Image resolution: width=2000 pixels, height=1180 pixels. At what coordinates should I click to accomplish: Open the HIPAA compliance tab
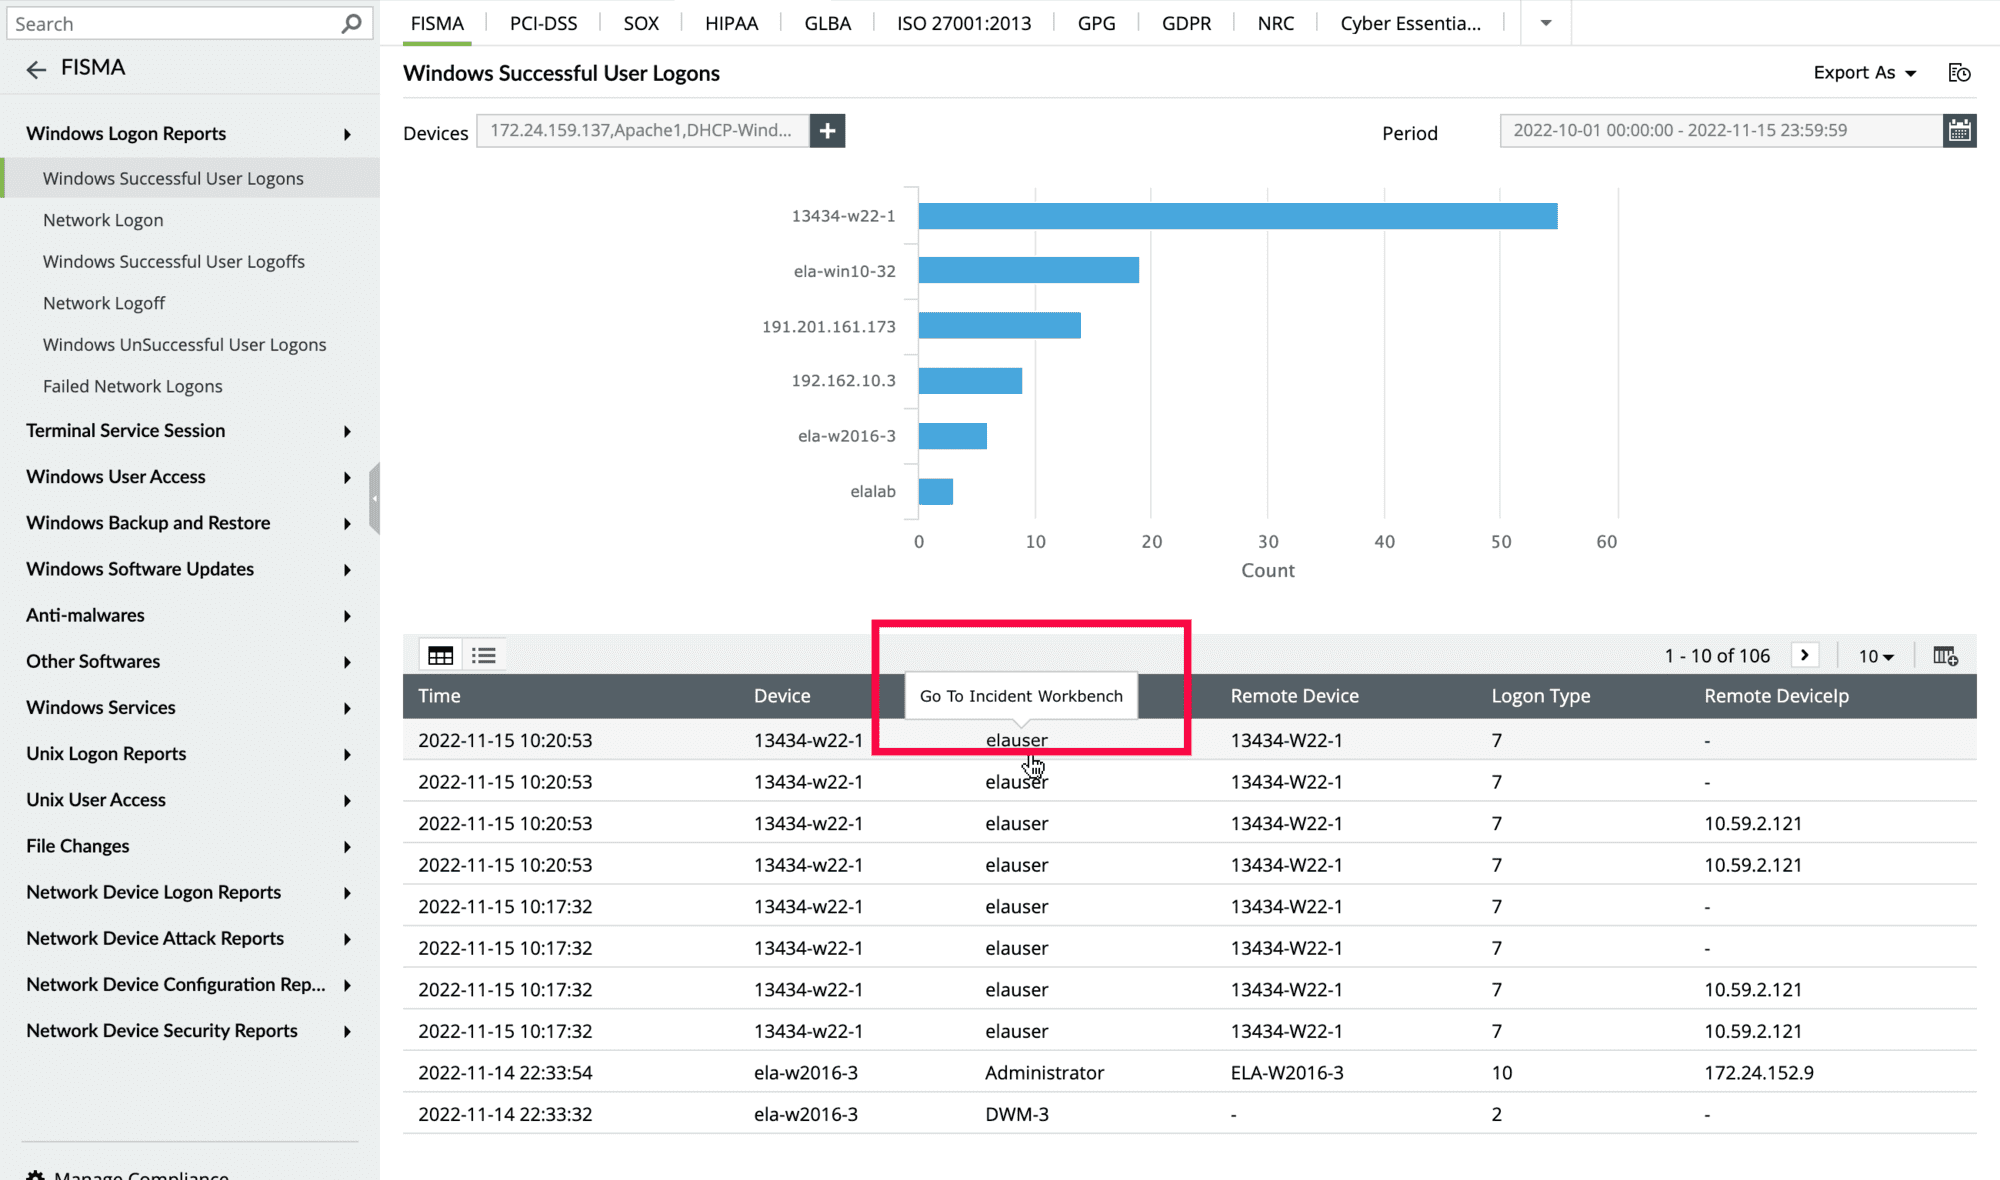coord(731,23)
